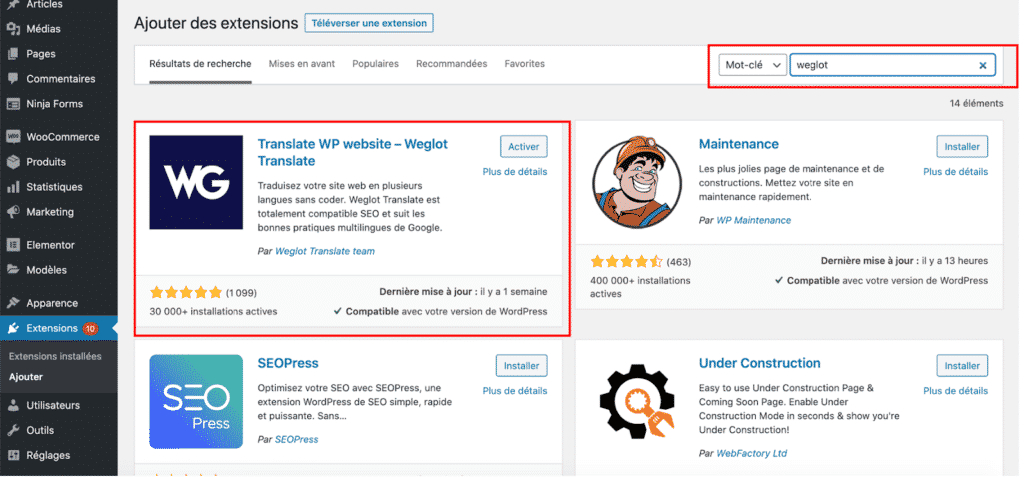Open Plus de détails for SEOPress
This screenshot has width=1024, height=477.
coord(515,391)
